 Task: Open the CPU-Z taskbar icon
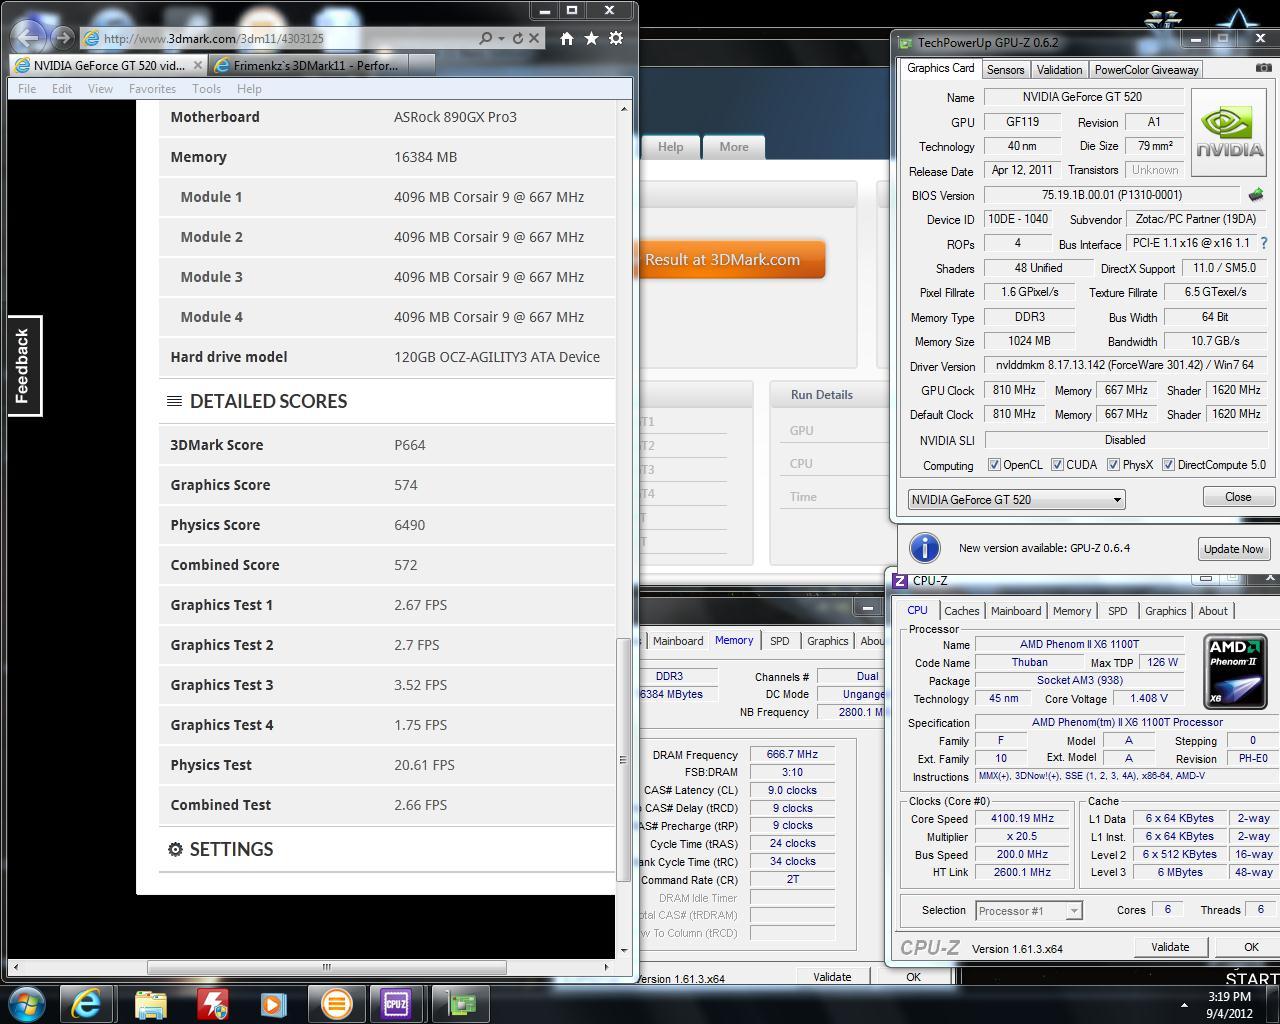396,1003
